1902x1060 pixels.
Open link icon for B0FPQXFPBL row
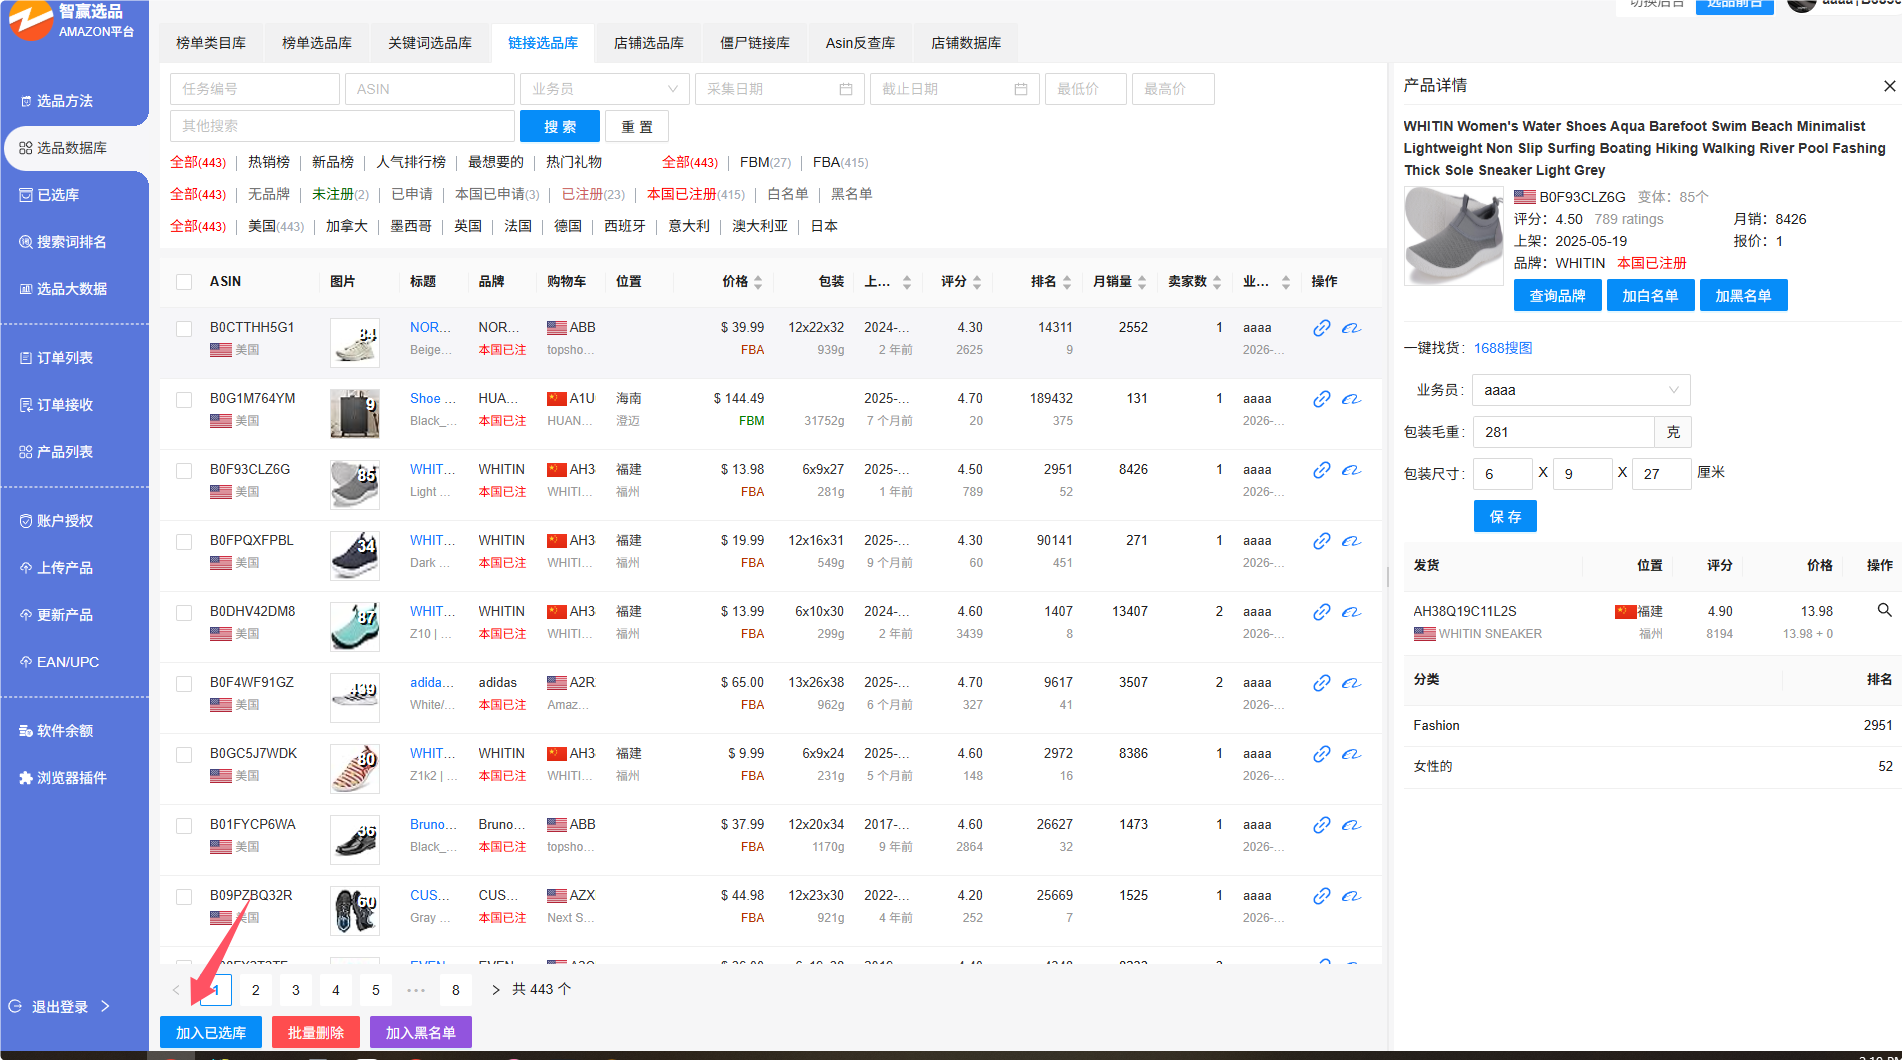(1321, 541)
